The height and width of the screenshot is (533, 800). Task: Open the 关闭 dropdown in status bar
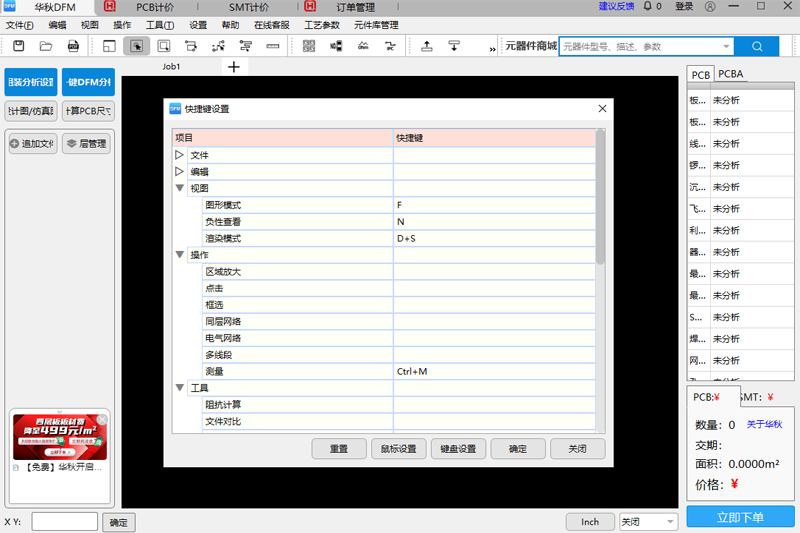pos(647,522)
